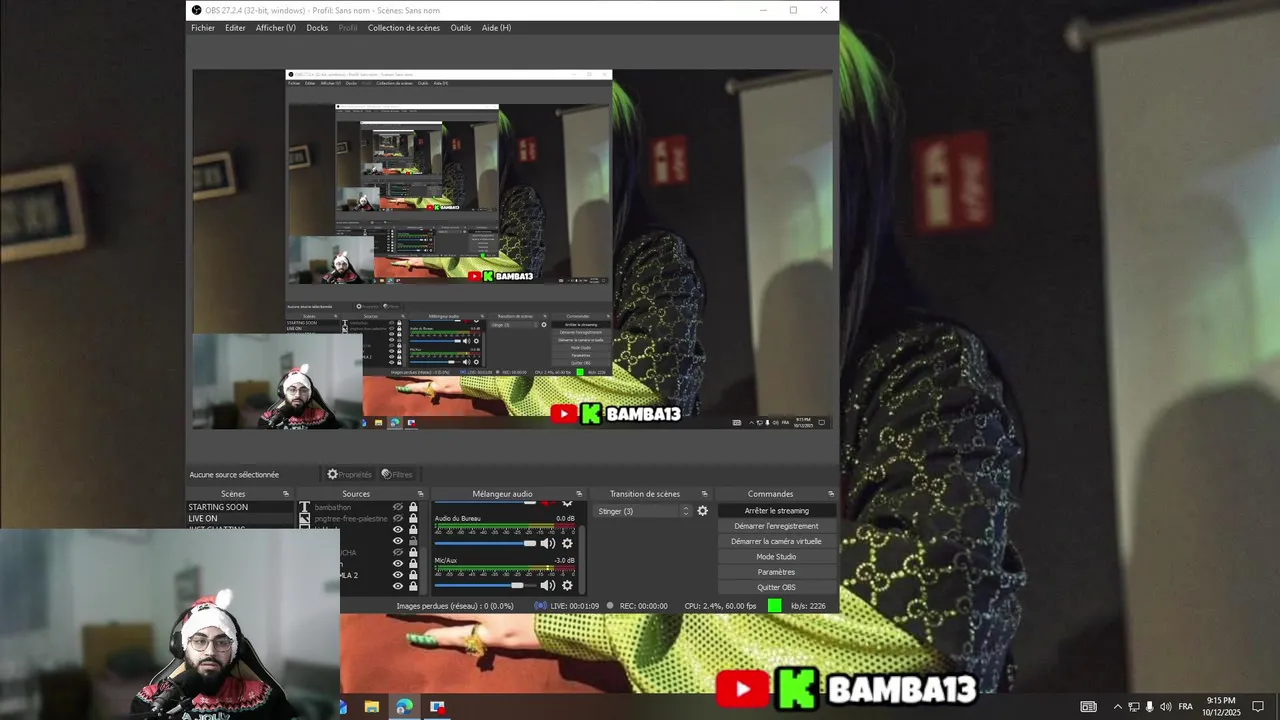The height and width of the screenshot is (720, 1280).
Task: Pop out the Scènes dock icon
Action: tap(286, 494)
